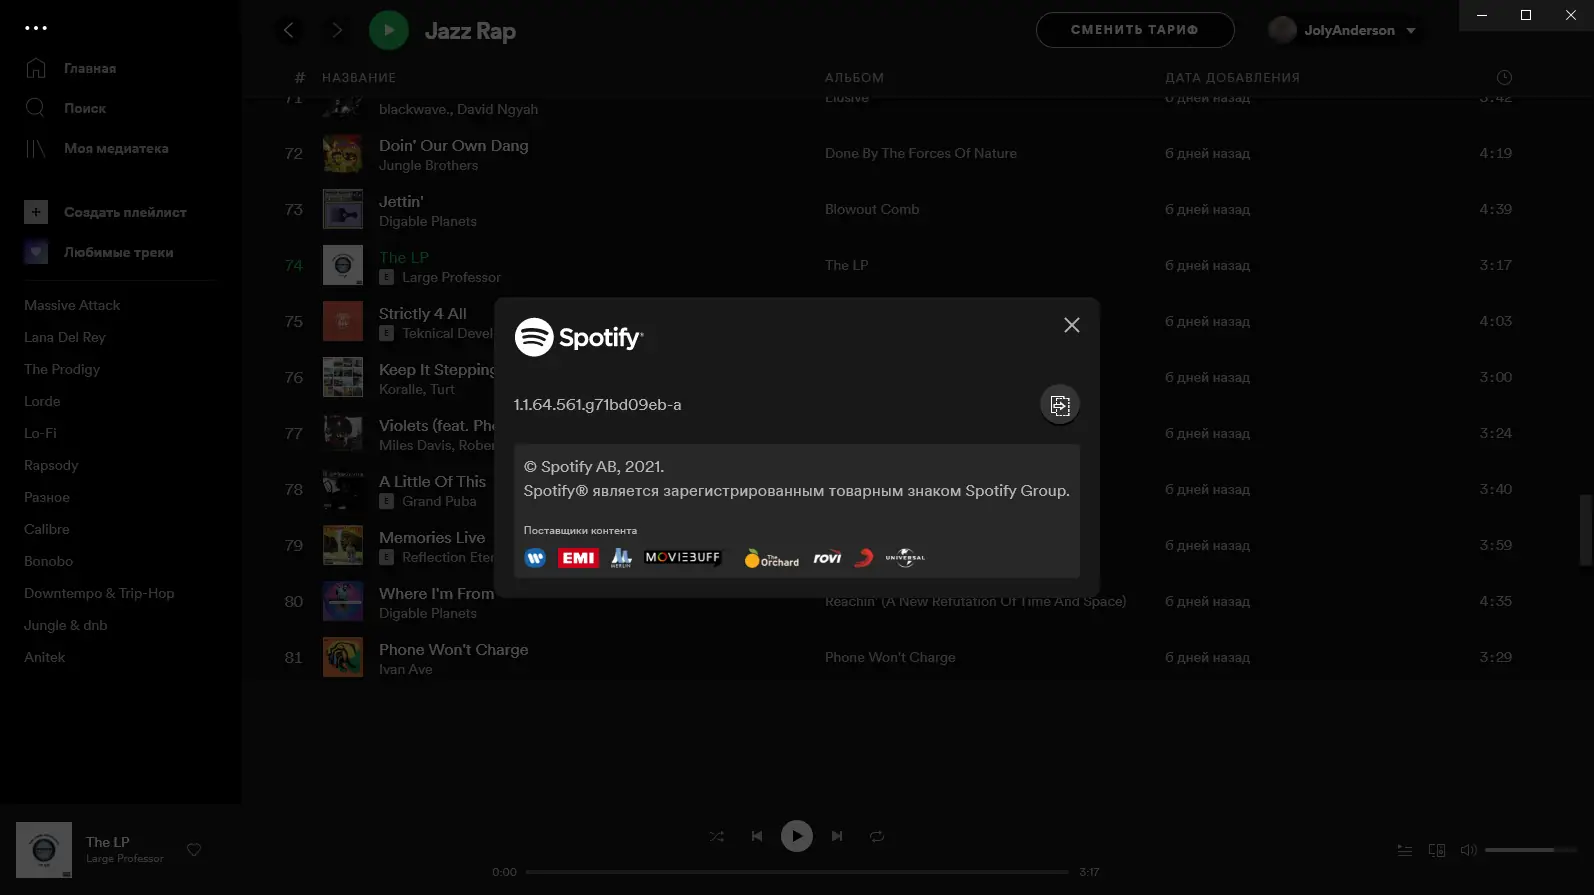Image resolution: width=1594 pixels, height=895 pixels.
Task: Sort by НАЗВАНИЕ column header
Action: pyautogui.click(x=359, y=77)
